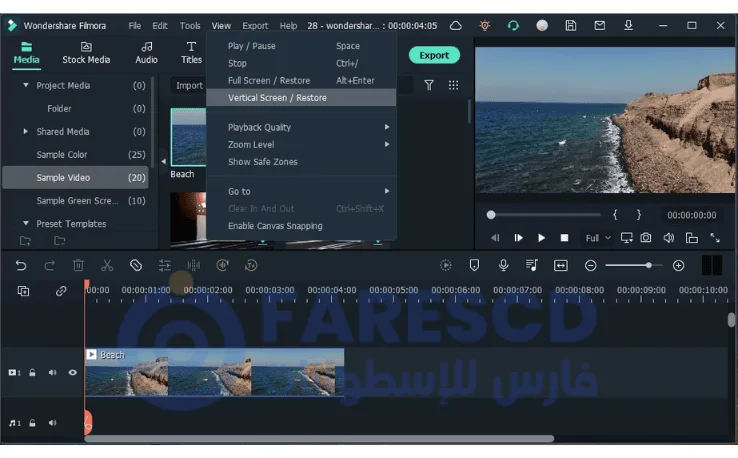Open the cloud icon in title bar
The width and height of the screenshot is (738, 458).
click(456, 25)
